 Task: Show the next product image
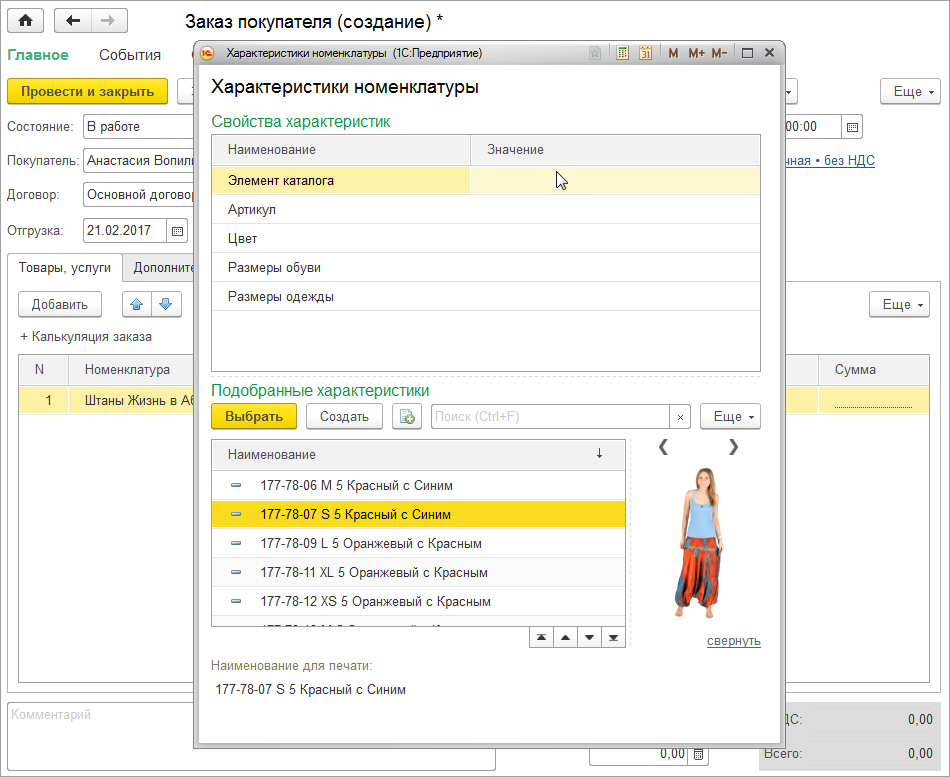pos(734,447)
